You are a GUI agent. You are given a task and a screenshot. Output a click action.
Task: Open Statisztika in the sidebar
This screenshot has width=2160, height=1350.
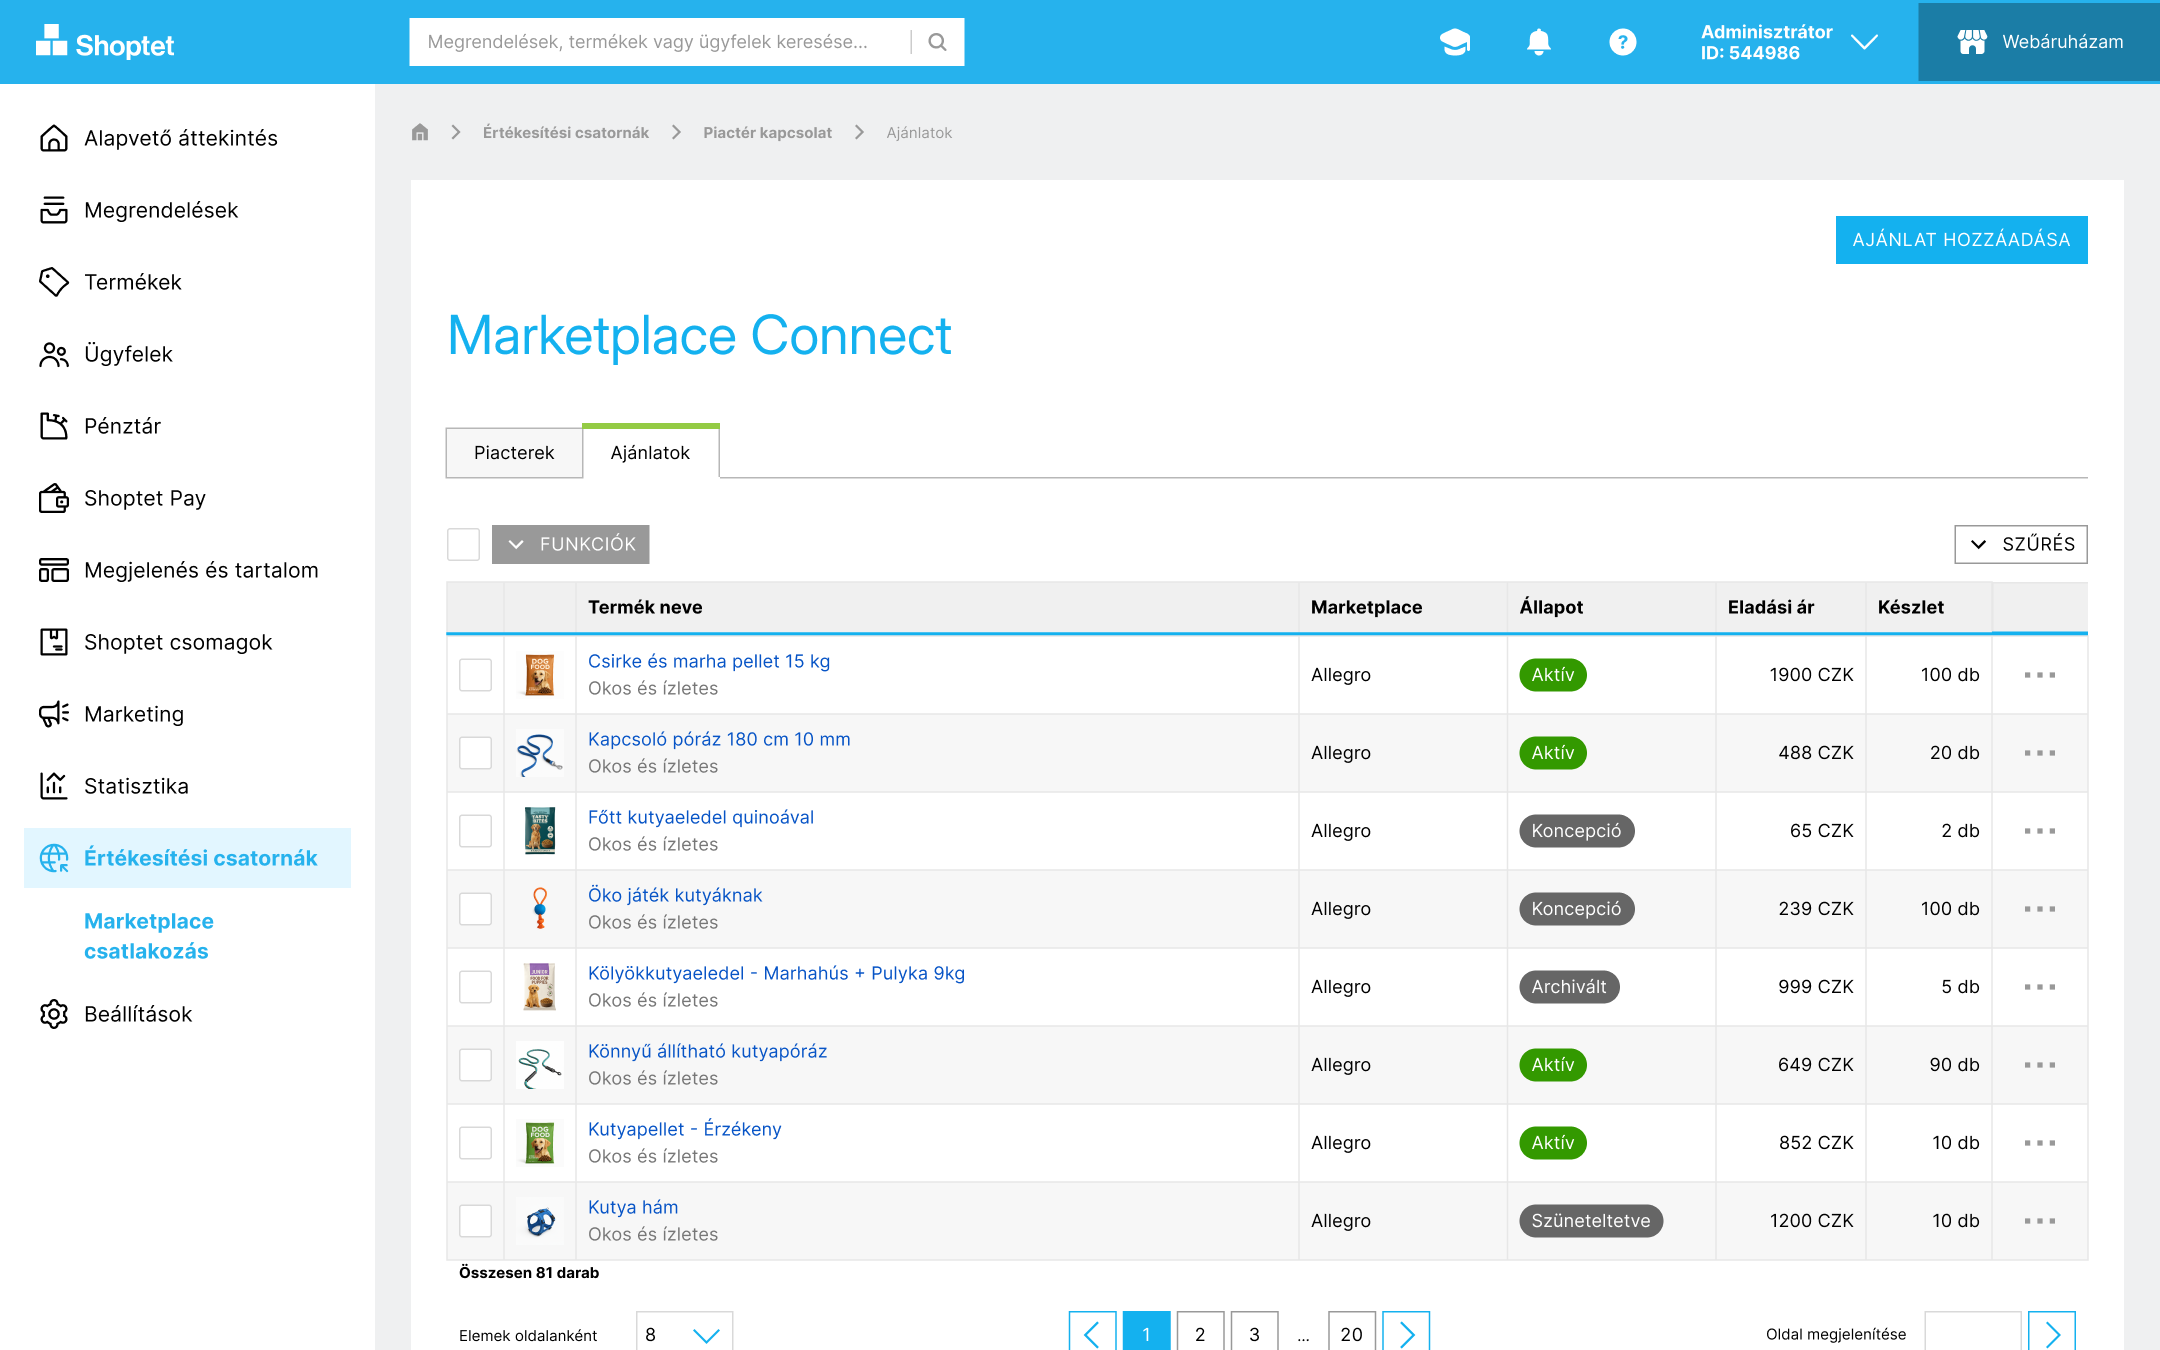pos(136,786)
